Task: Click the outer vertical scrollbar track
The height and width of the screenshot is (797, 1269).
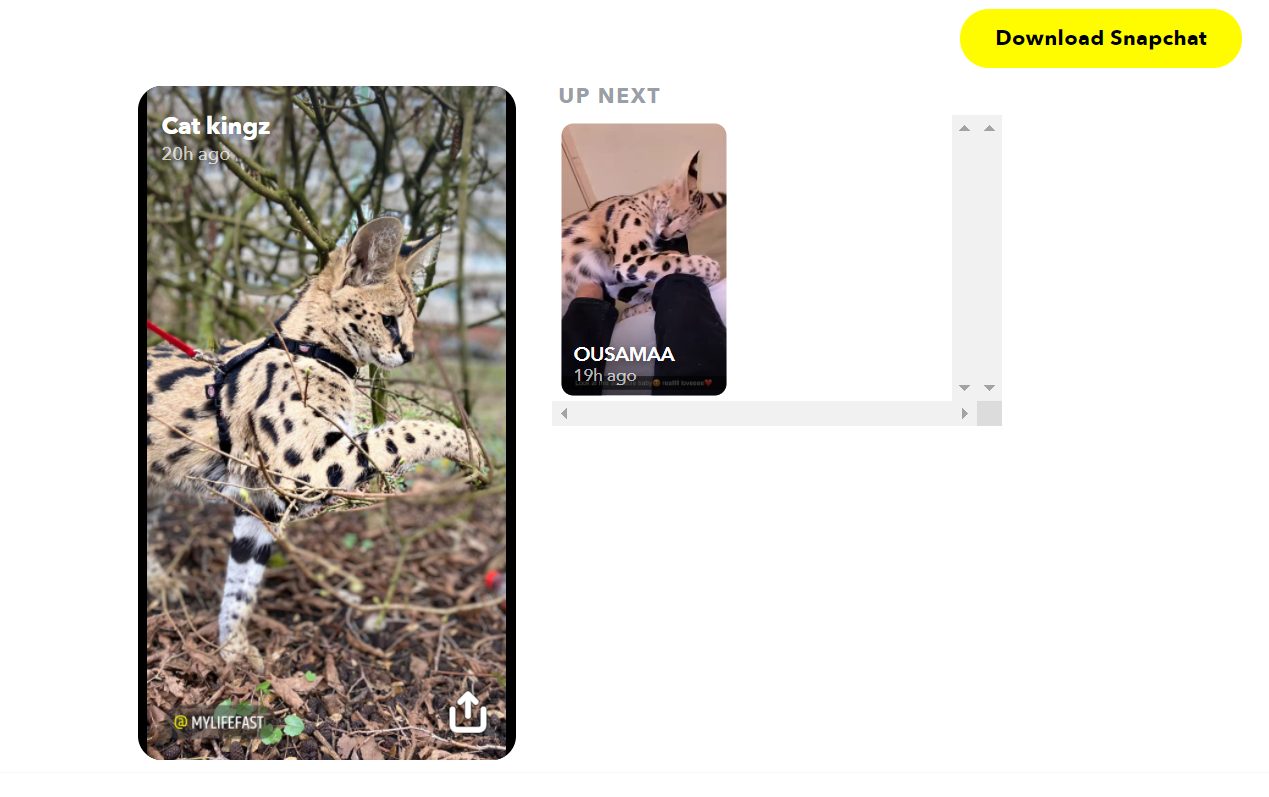Action: click(x=989, y=258)
